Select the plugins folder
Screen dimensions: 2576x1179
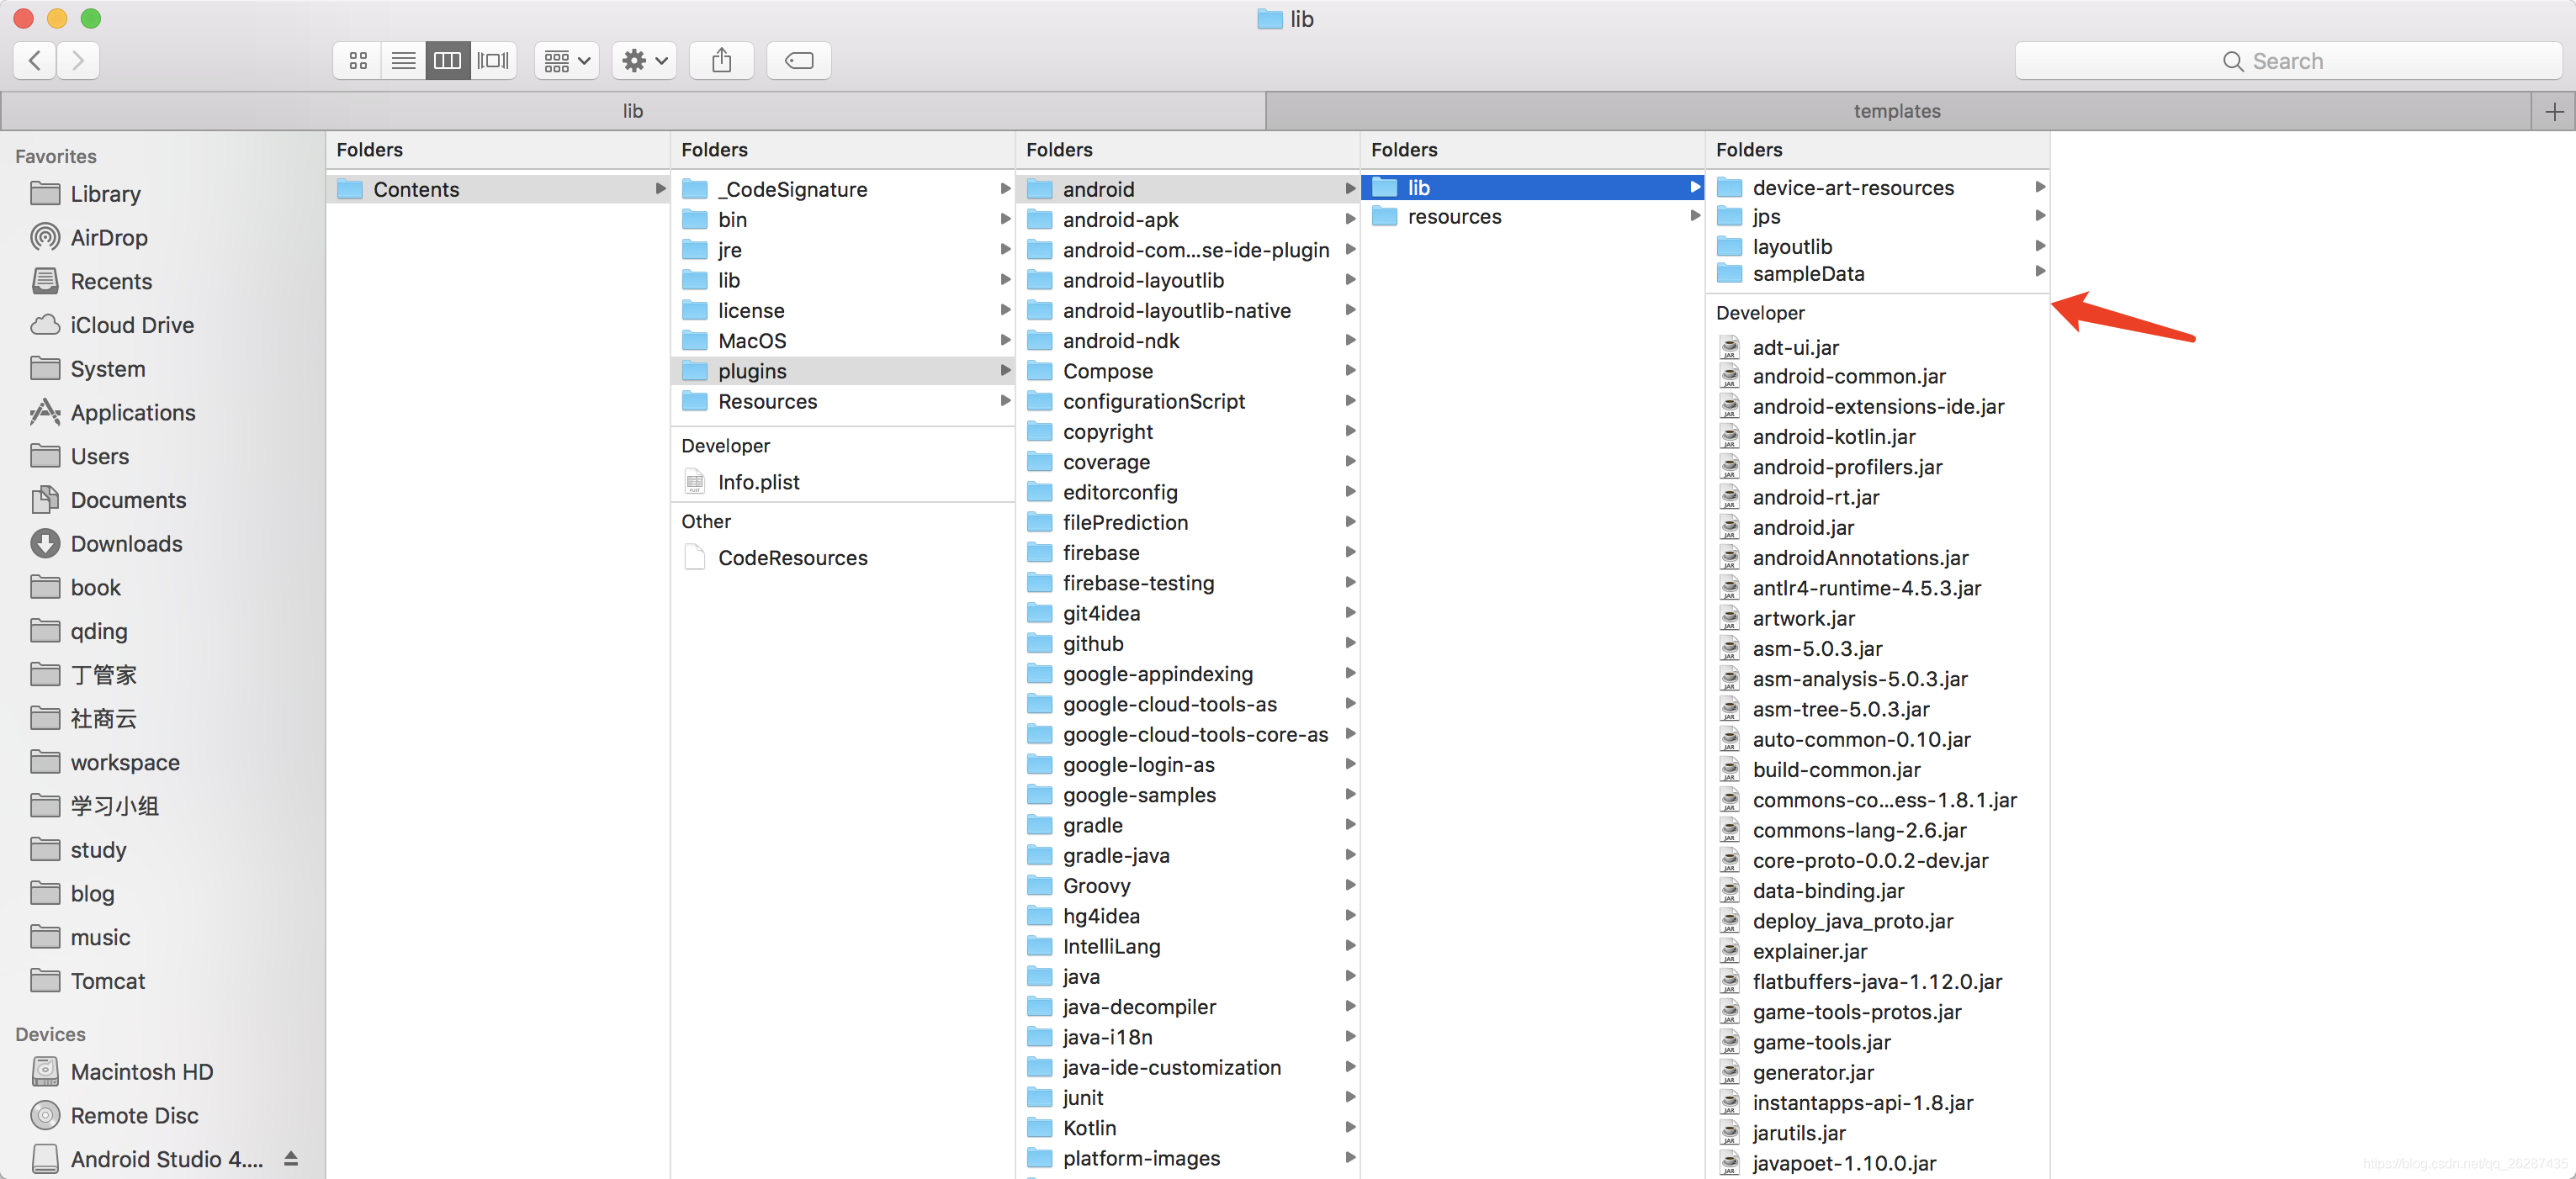point(842,371)
